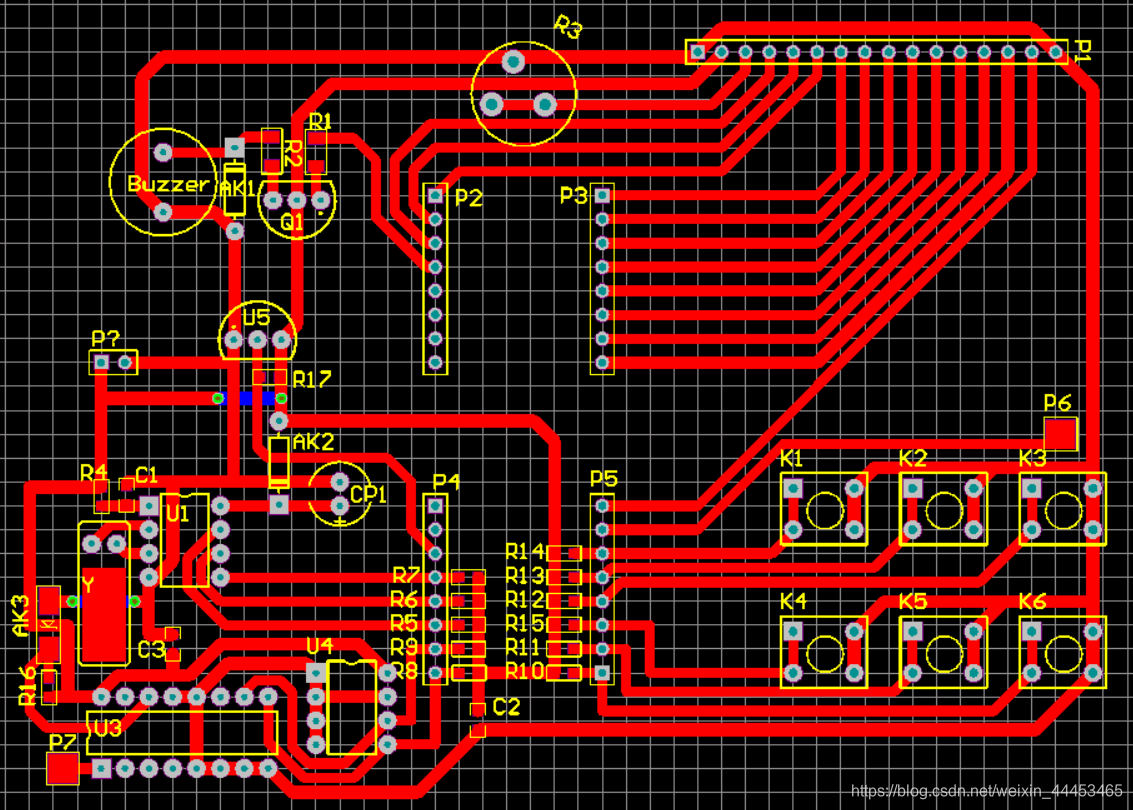
Task: Click the U4 IC designator
Action: coord(319,646)
